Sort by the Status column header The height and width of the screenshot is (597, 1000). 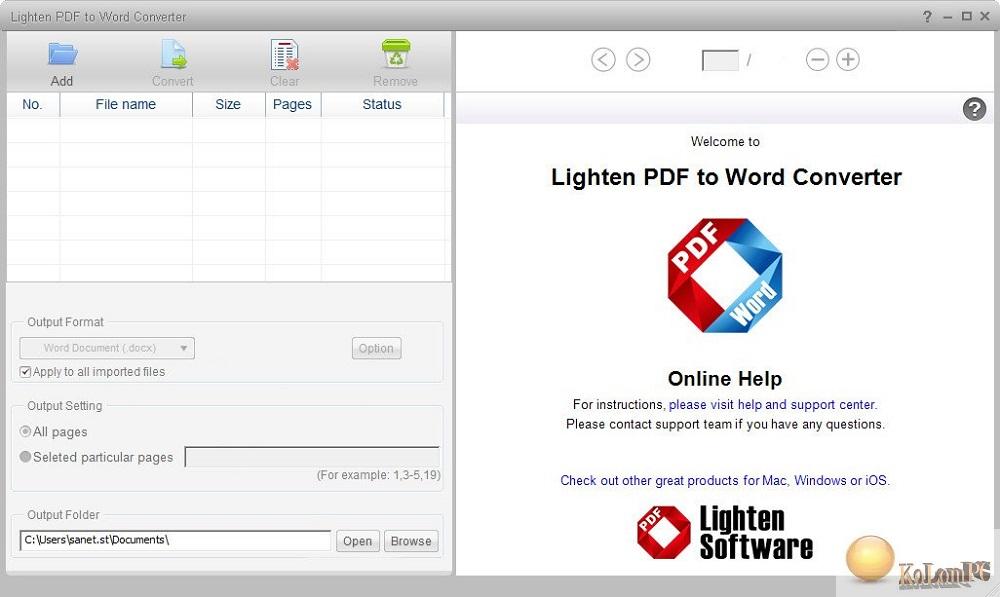382,105
